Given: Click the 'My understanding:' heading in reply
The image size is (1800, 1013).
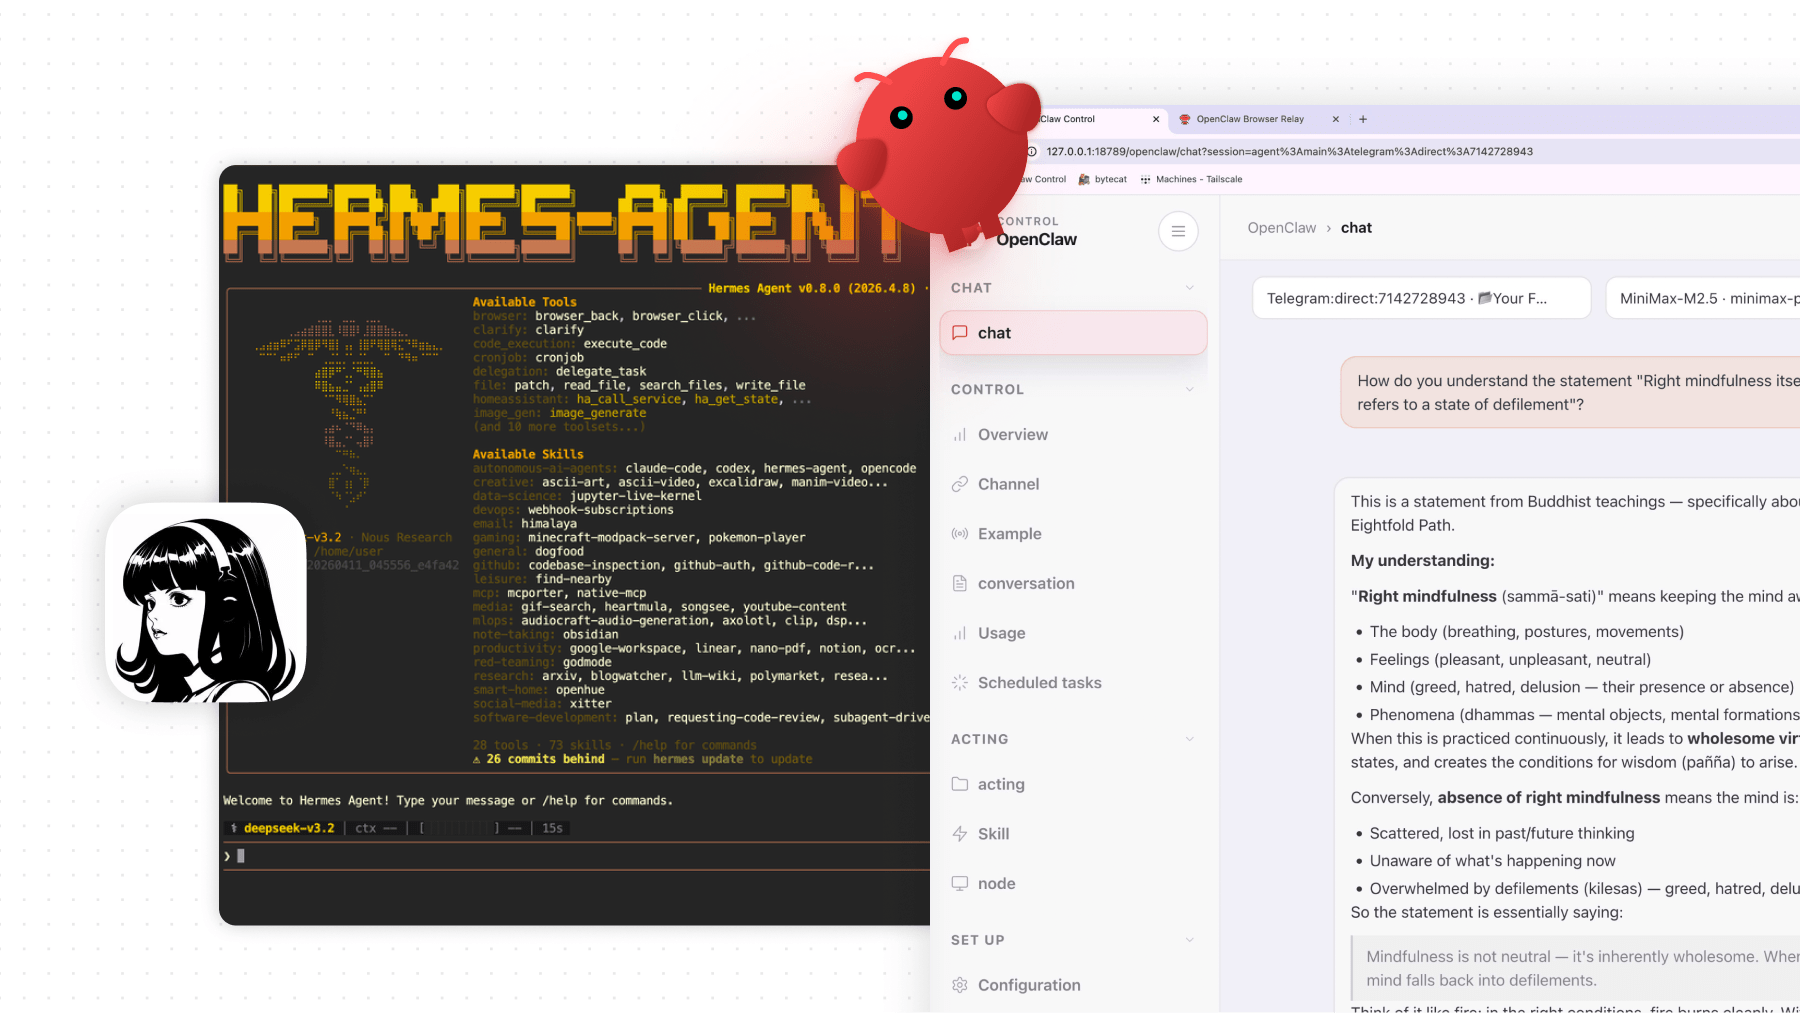Looking at the screenshot, I should pos(1422,561).
